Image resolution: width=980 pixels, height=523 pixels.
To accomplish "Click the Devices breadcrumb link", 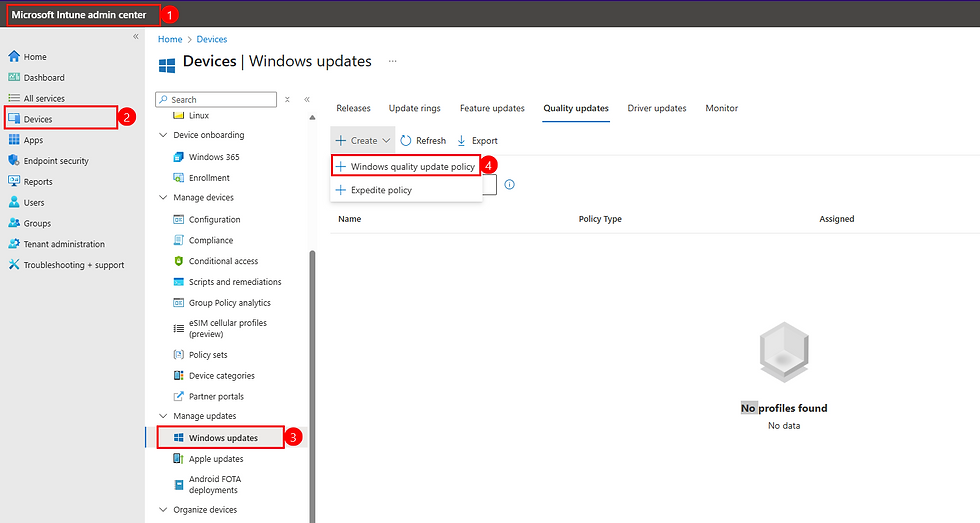I will (212, 39).
